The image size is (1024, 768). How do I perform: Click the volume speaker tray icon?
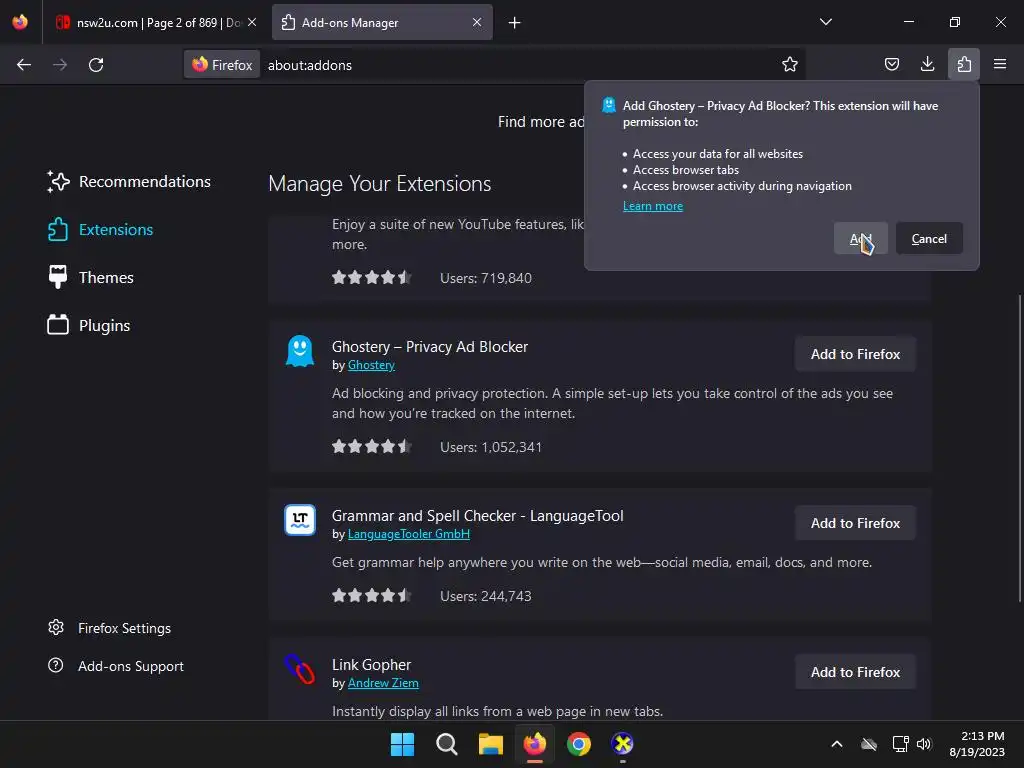pos(923,744)
